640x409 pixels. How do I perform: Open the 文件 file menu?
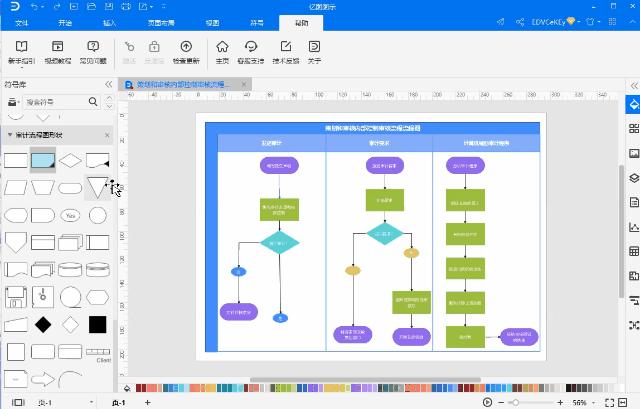[21, 23]
